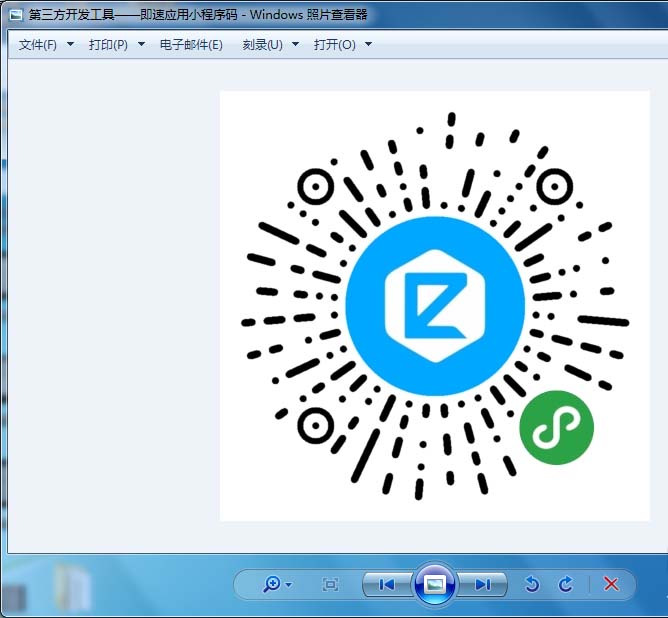Image resolution: width=668 pixels, height=618 pixels.
Task: Click the actual size fit button
Action: pos(330,584)
